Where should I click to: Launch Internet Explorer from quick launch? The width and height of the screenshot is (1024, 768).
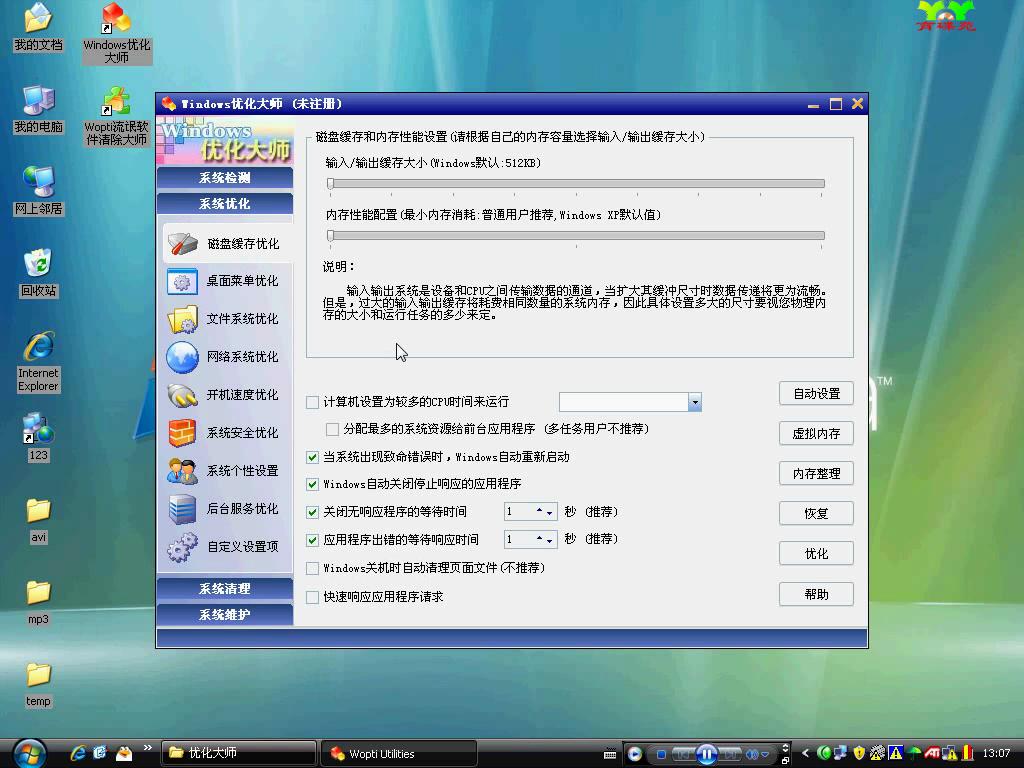tap(78, 753)
